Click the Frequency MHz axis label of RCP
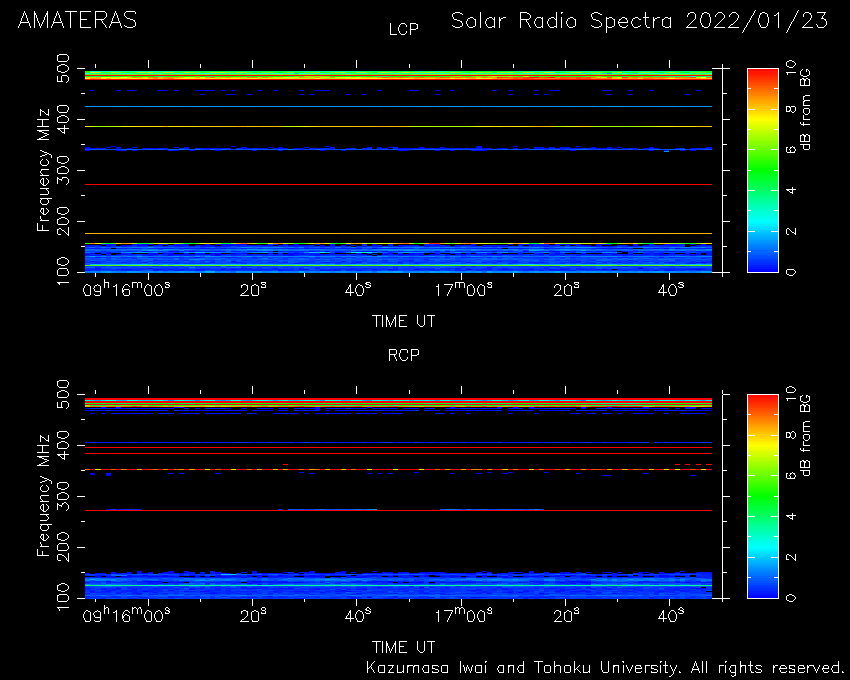The image size is (850, 680). click(x=43, y=496)
